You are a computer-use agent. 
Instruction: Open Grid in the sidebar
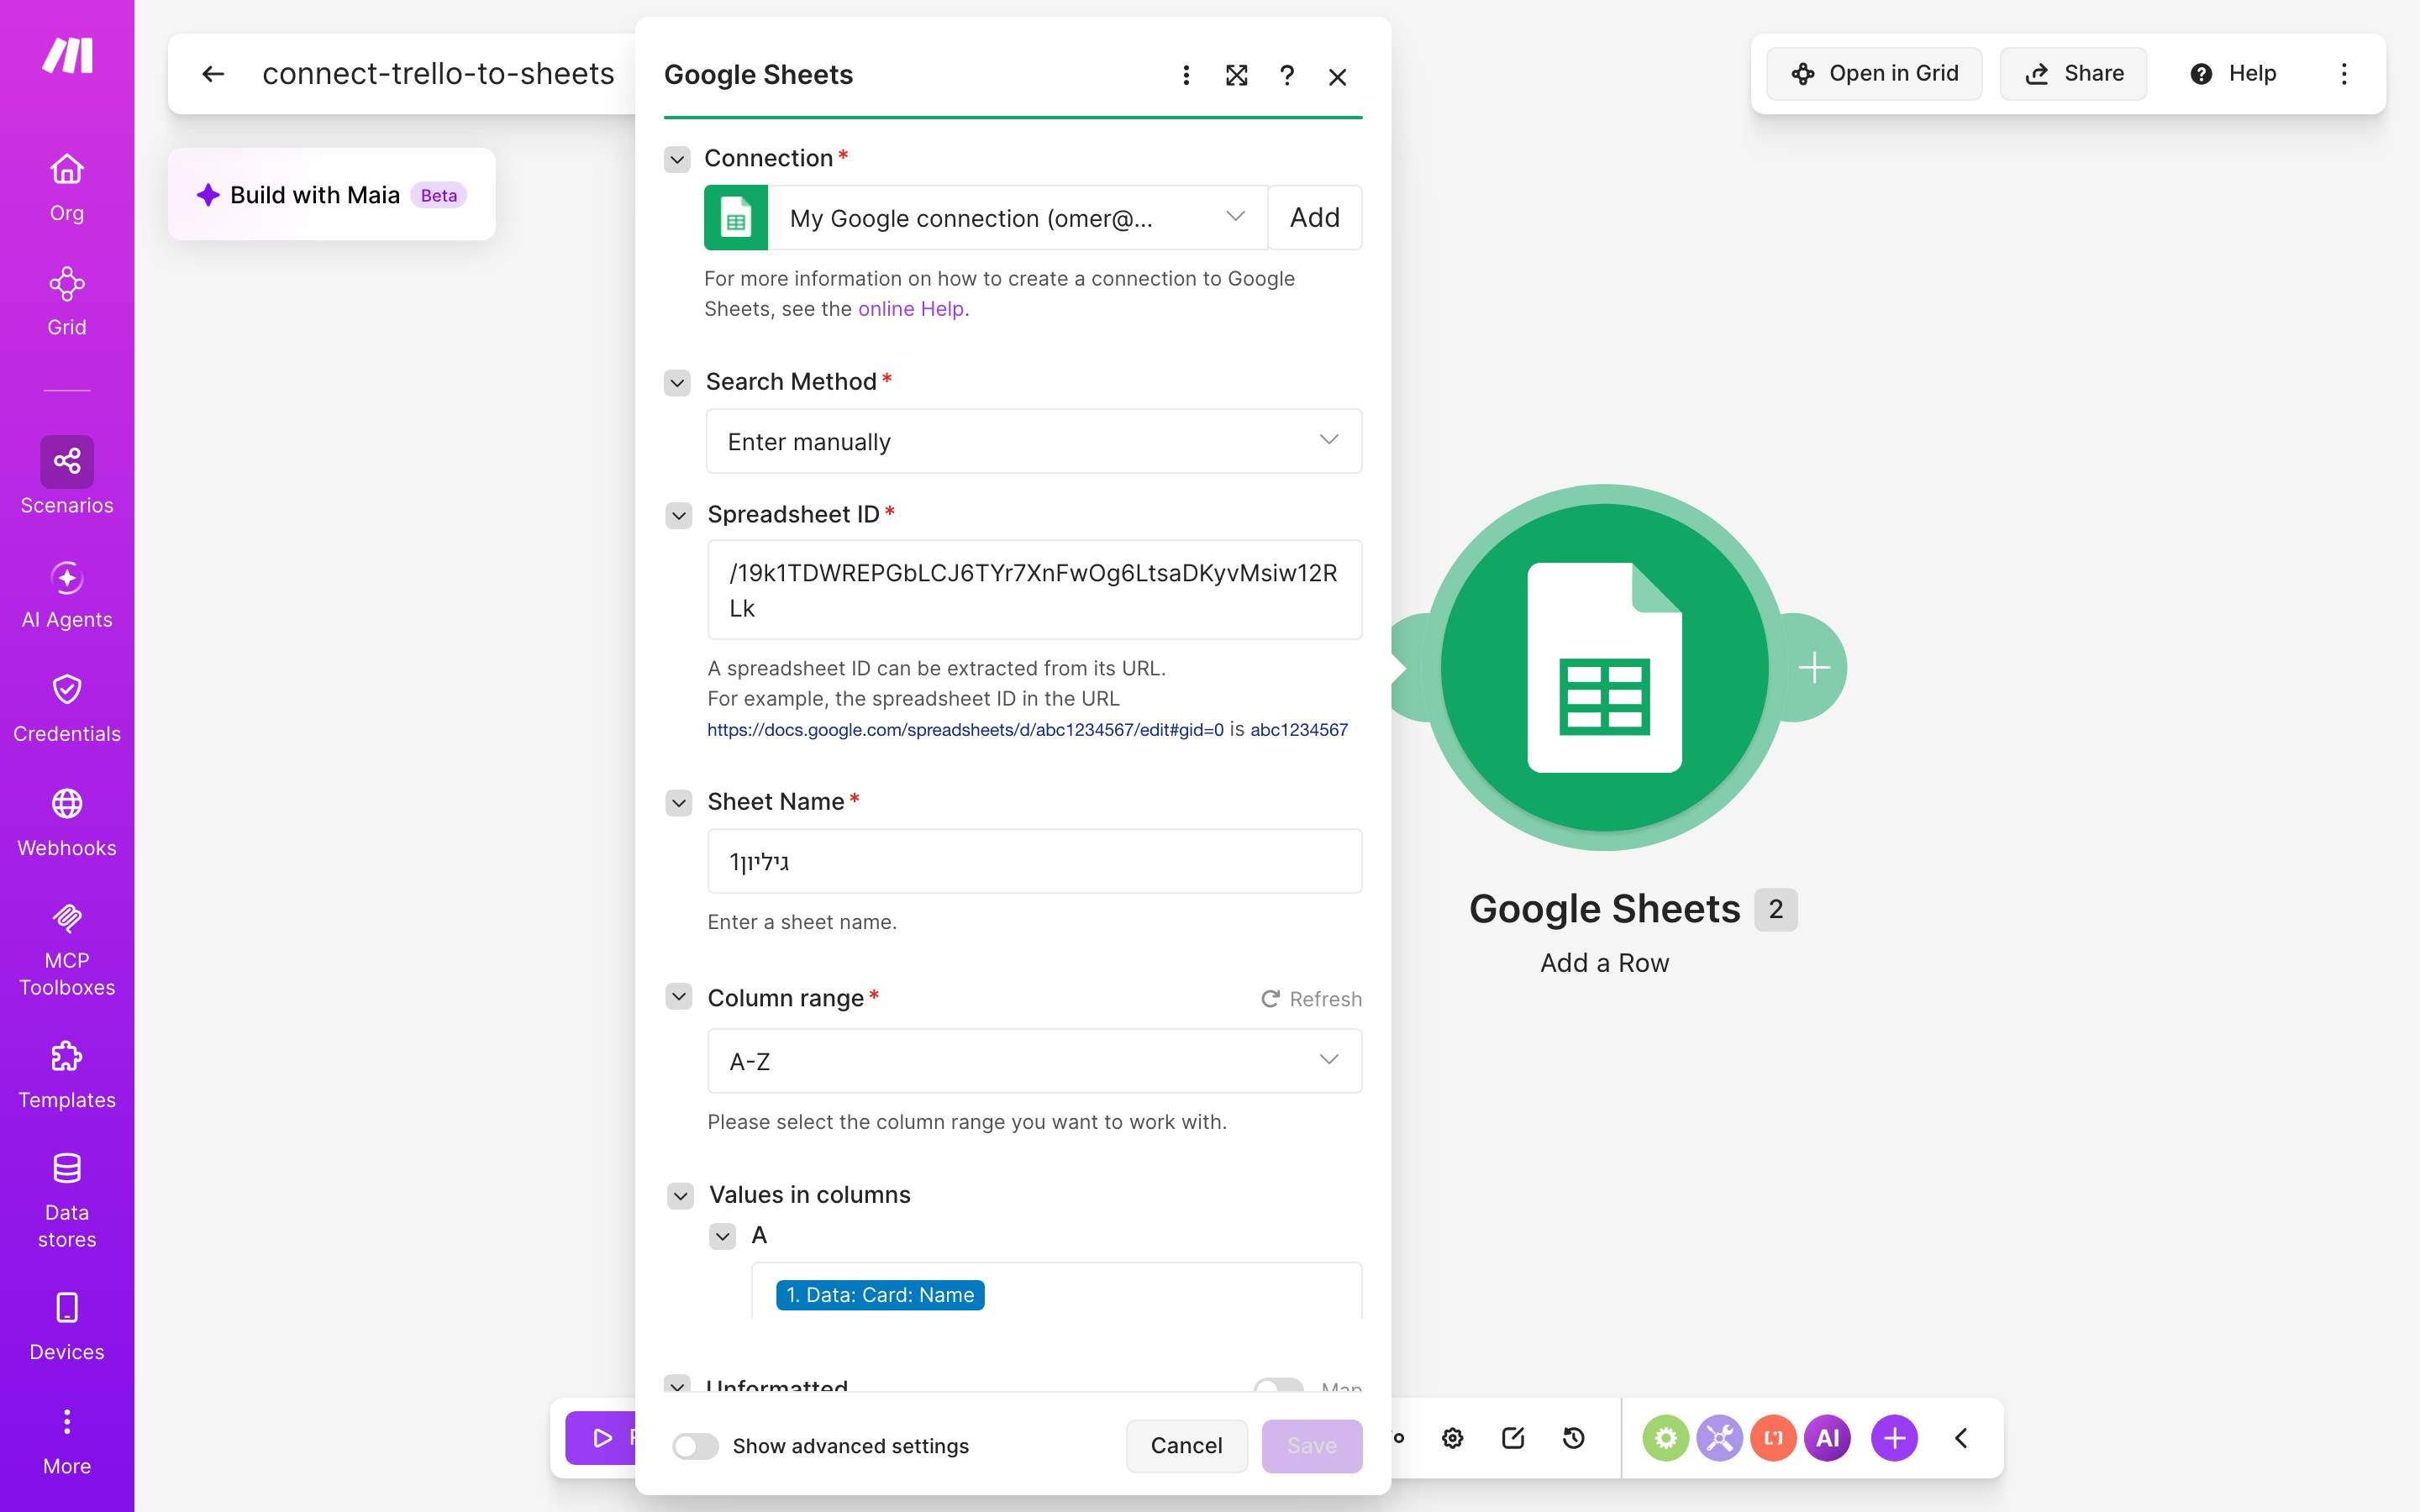coord(67,302)
